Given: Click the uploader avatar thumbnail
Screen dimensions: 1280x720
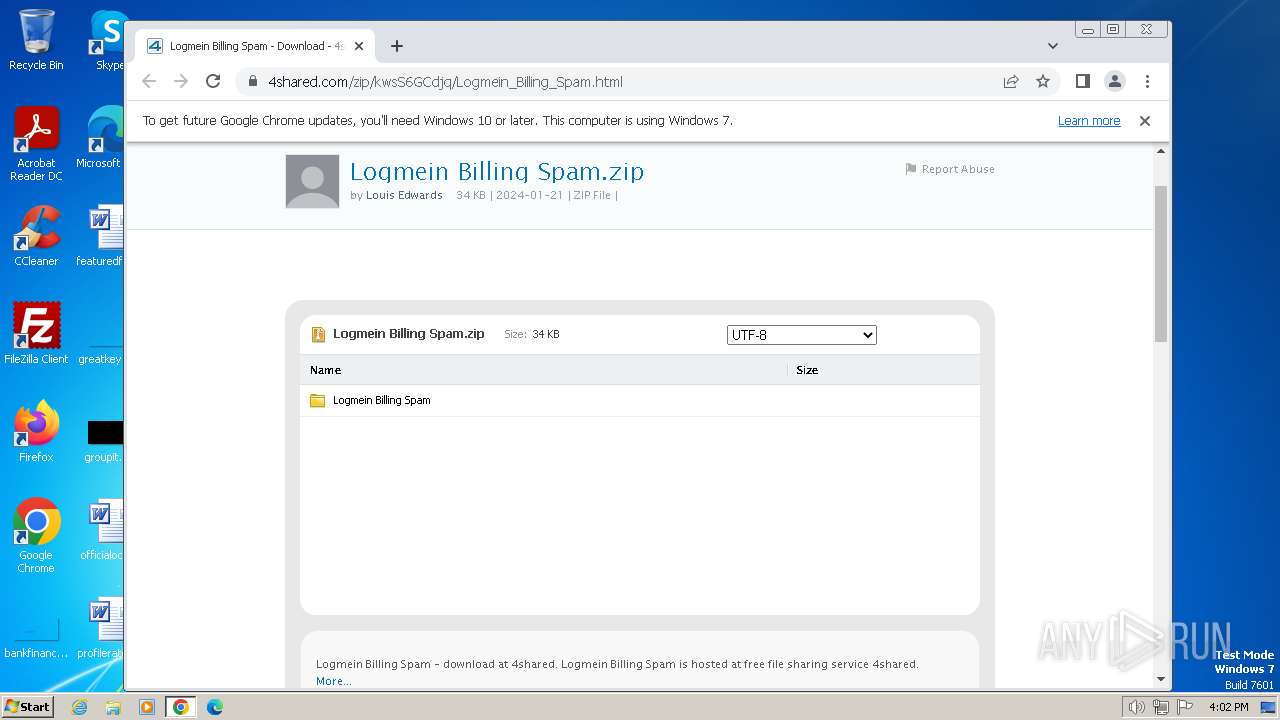Looking at the screenshot, I should [x=312, y=181].
